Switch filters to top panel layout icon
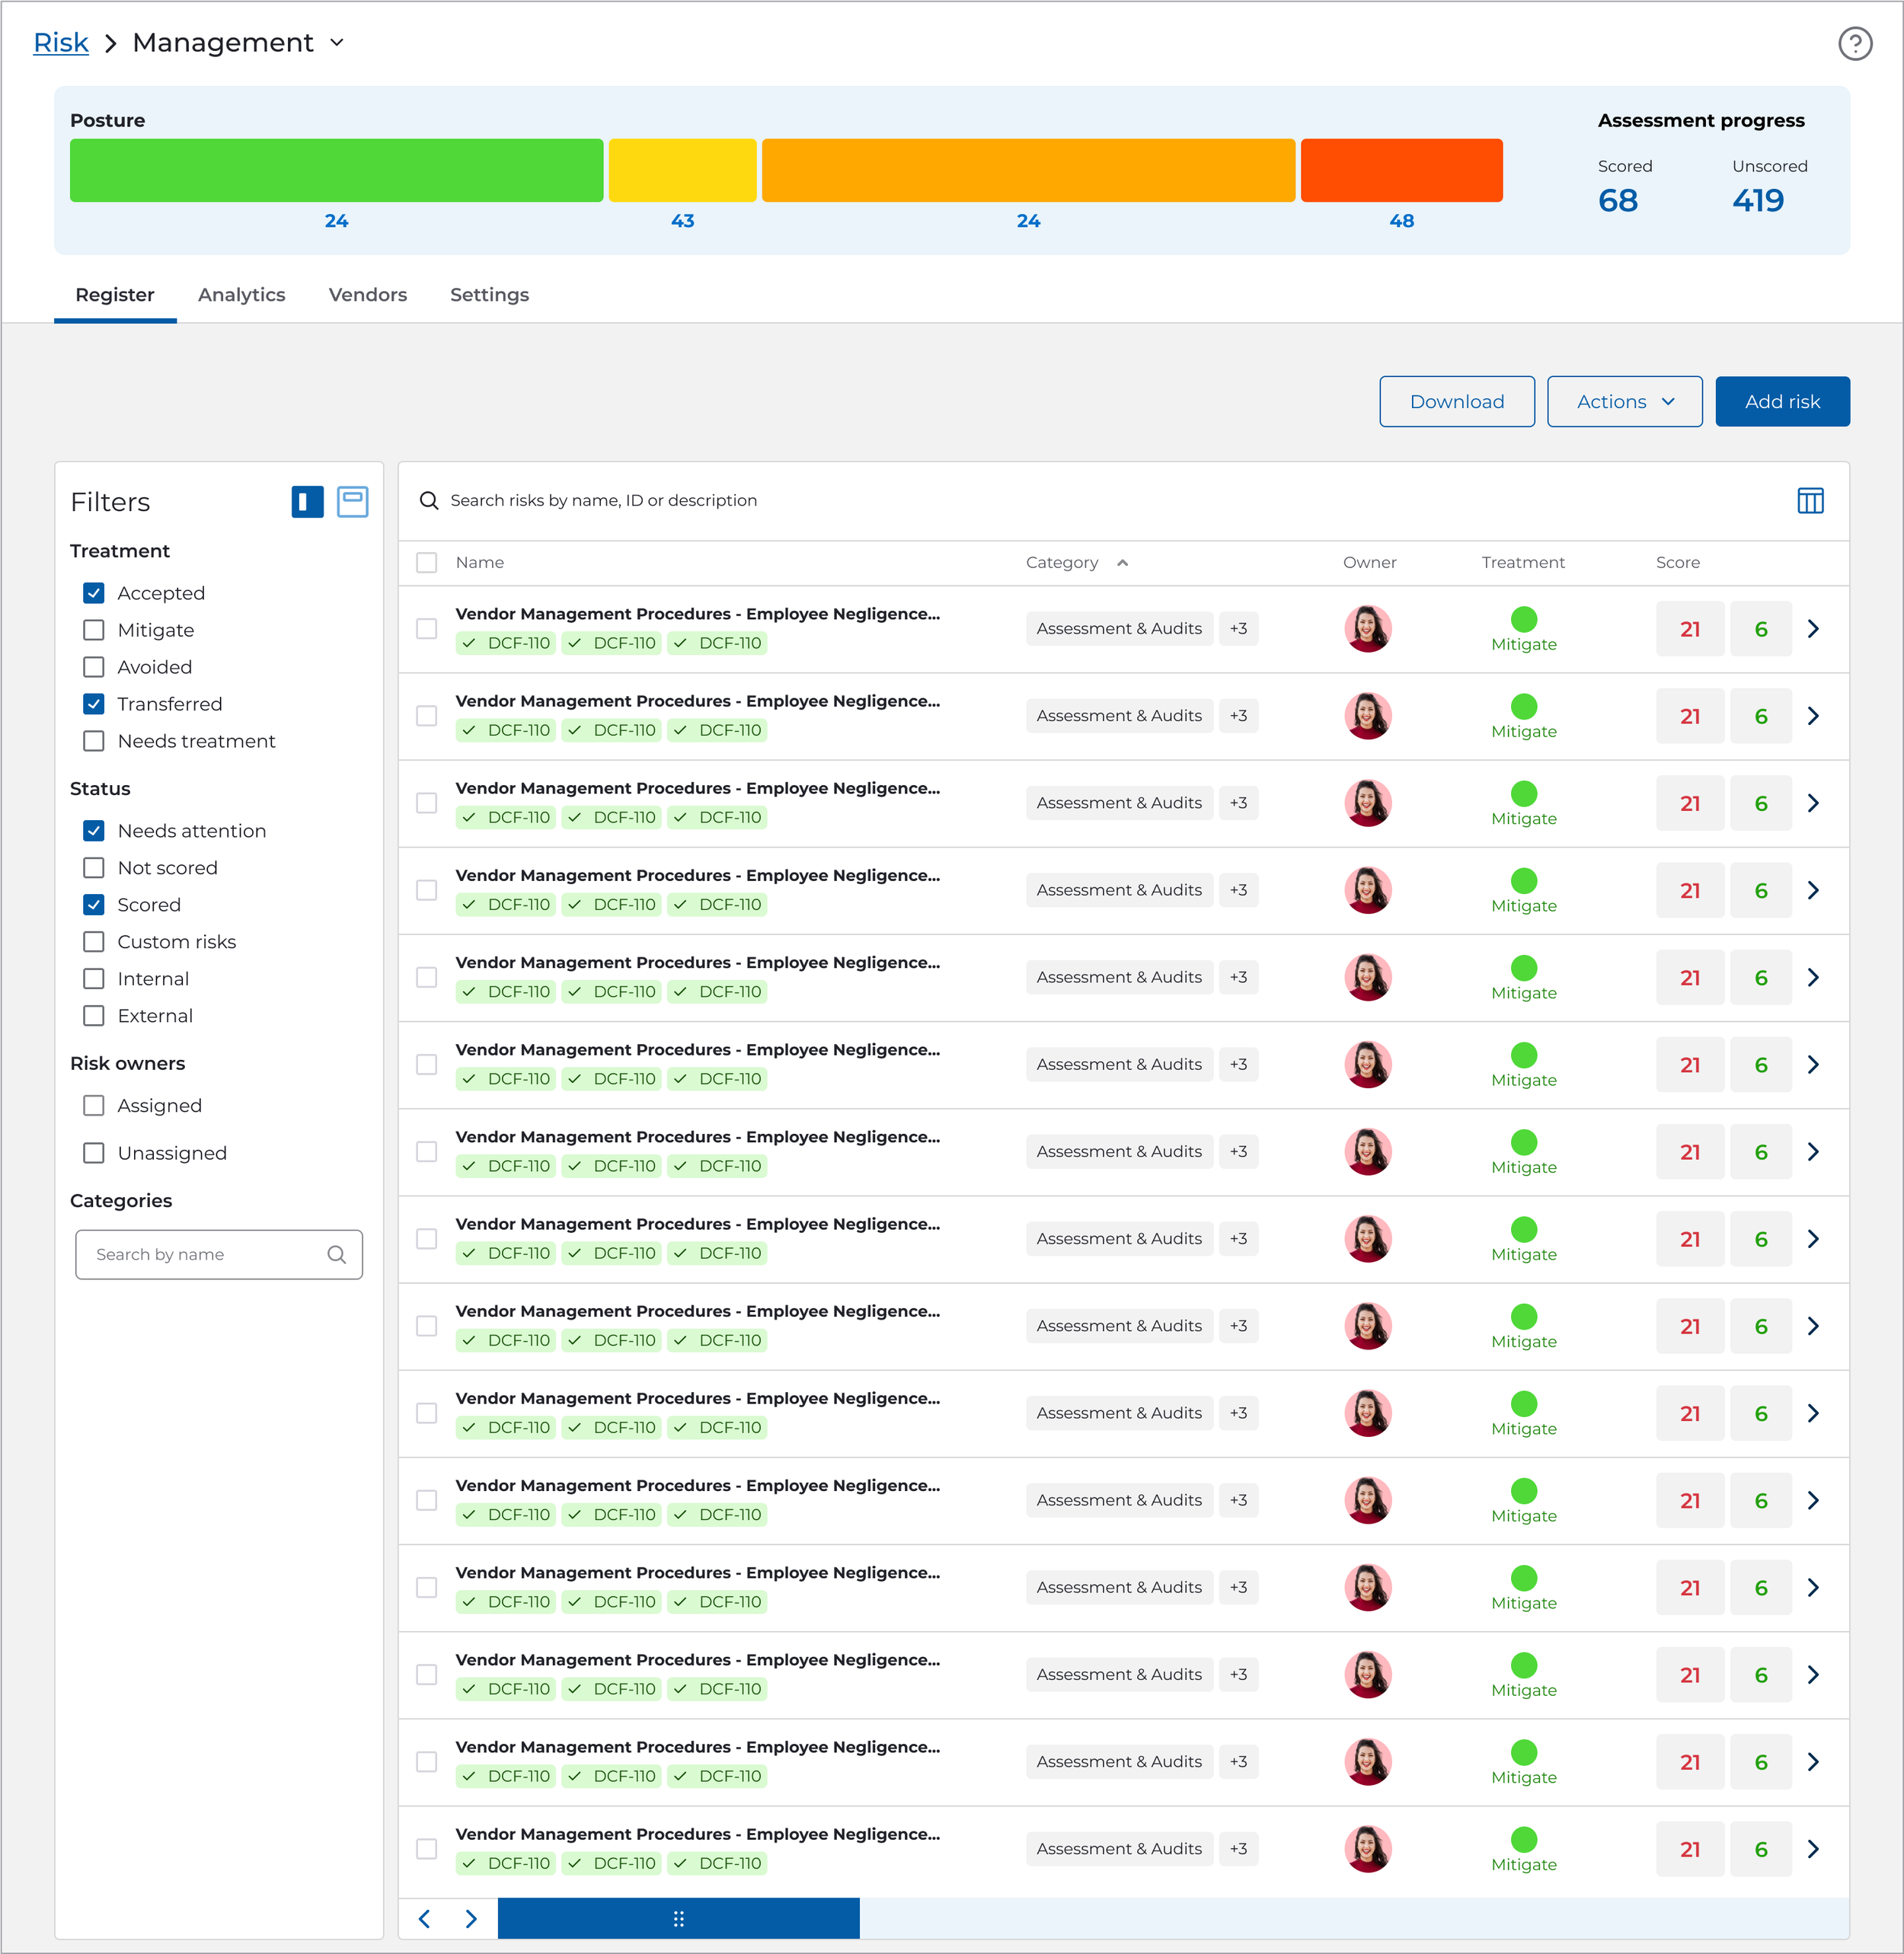The image size is (1904, 1954). (x=352, y=501)
